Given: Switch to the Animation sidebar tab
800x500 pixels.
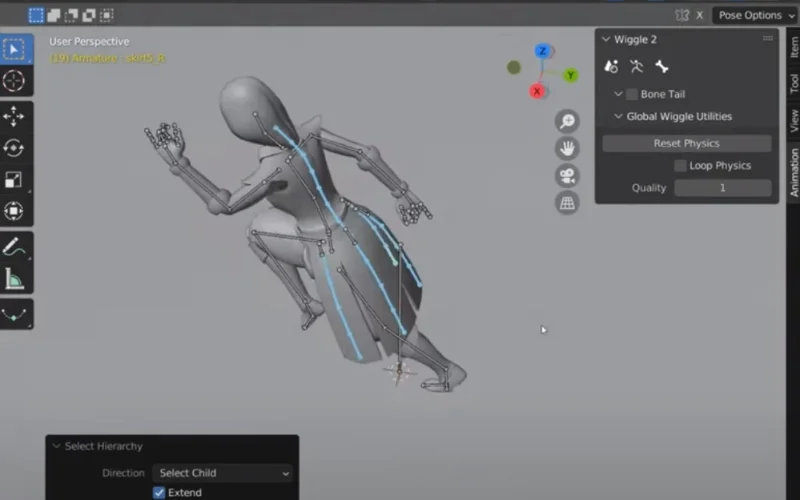Looking at the screenshot, I should 794,172.
